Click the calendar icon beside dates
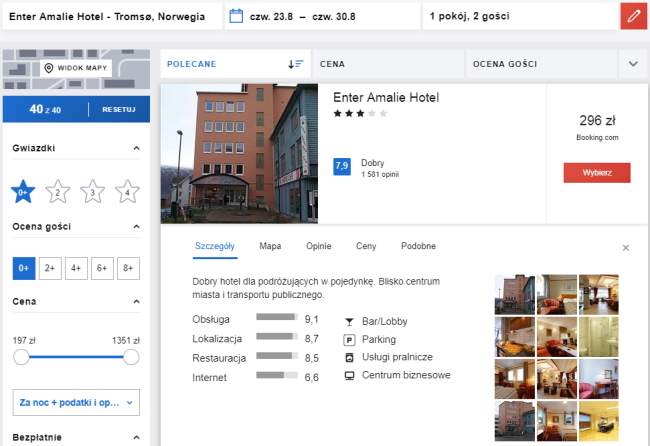Viewport: 650px width, 446px height. tap(236, 16)
